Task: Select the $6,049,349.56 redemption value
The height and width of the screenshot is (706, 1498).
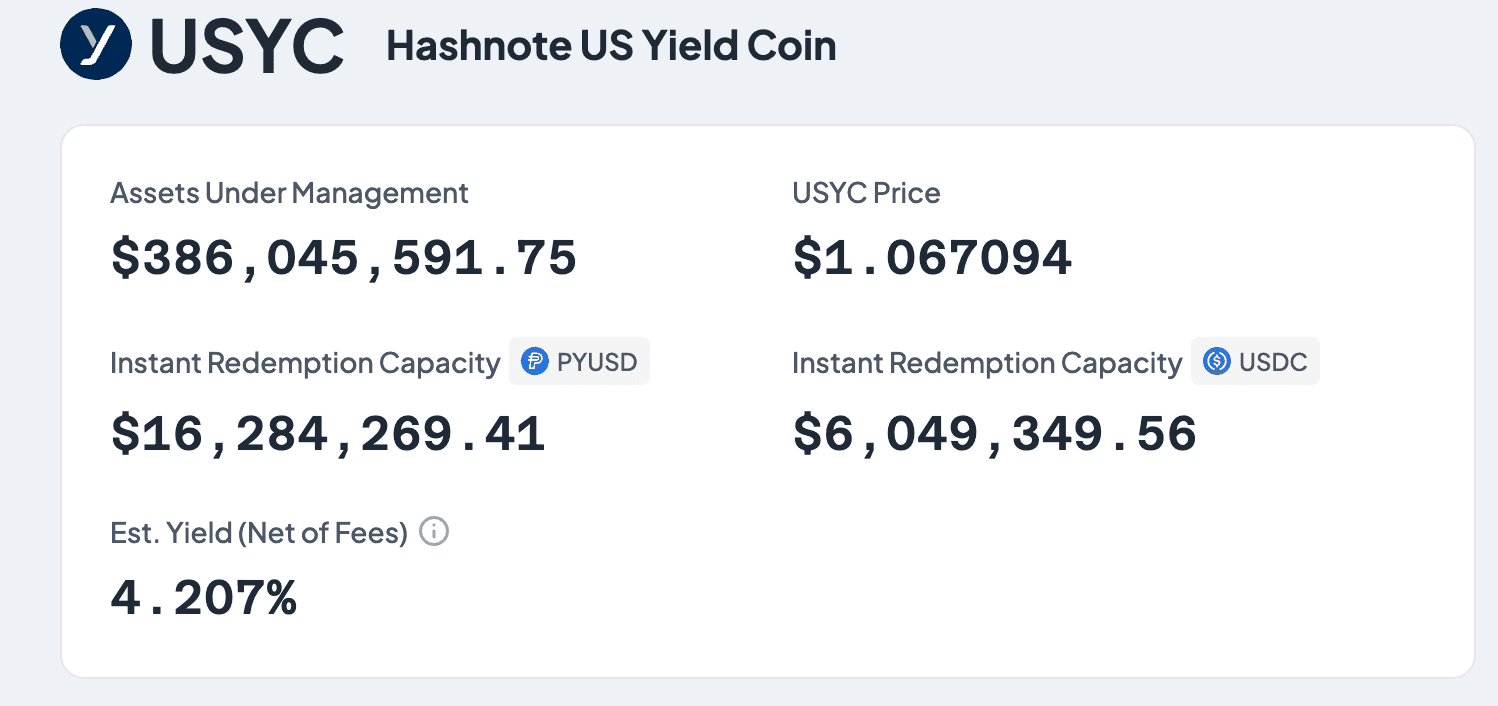Action: (x=994, y=434)
